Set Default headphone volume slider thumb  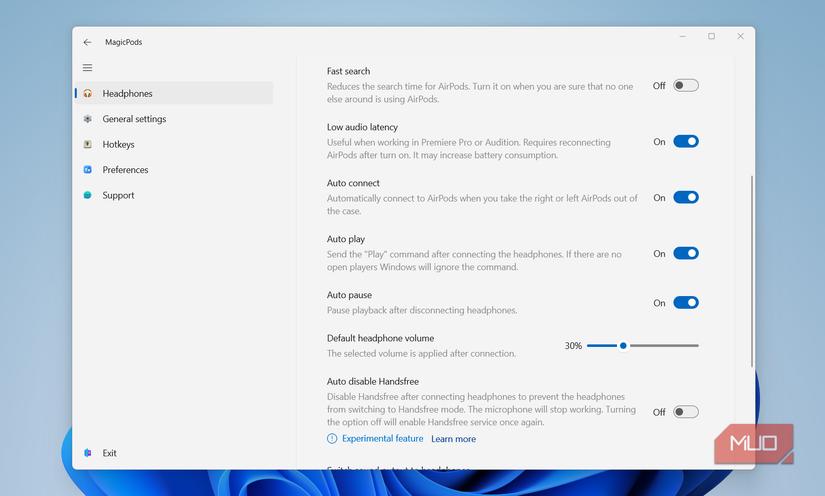623,346
